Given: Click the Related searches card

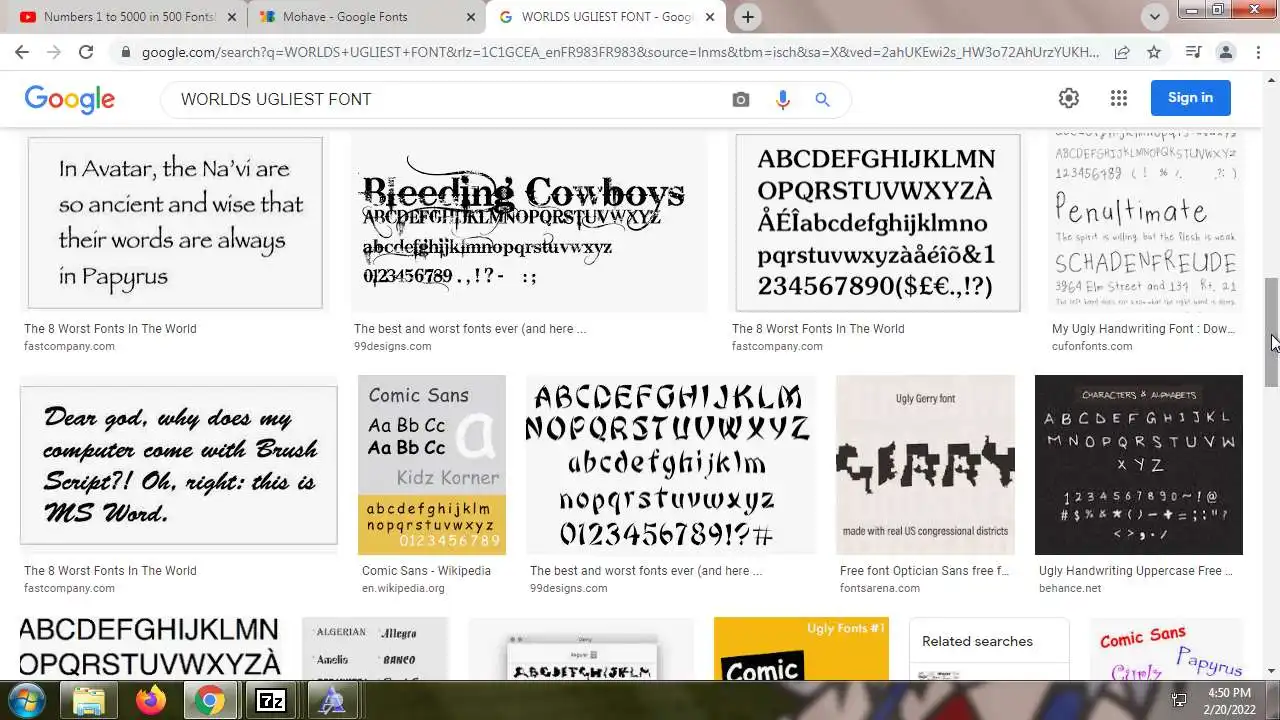Looking at the screenshot, I should pyautogui.click(x=989, y=649).
